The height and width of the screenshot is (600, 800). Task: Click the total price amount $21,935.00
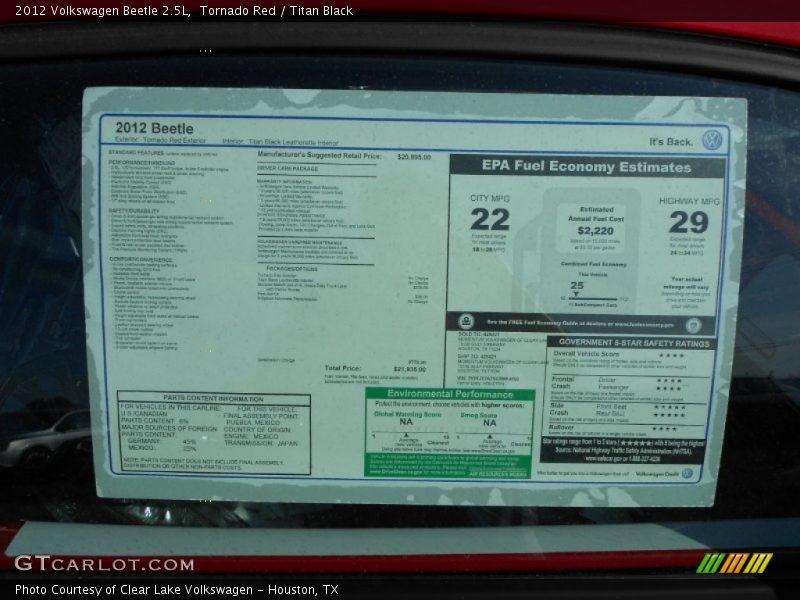pos(410,369)
